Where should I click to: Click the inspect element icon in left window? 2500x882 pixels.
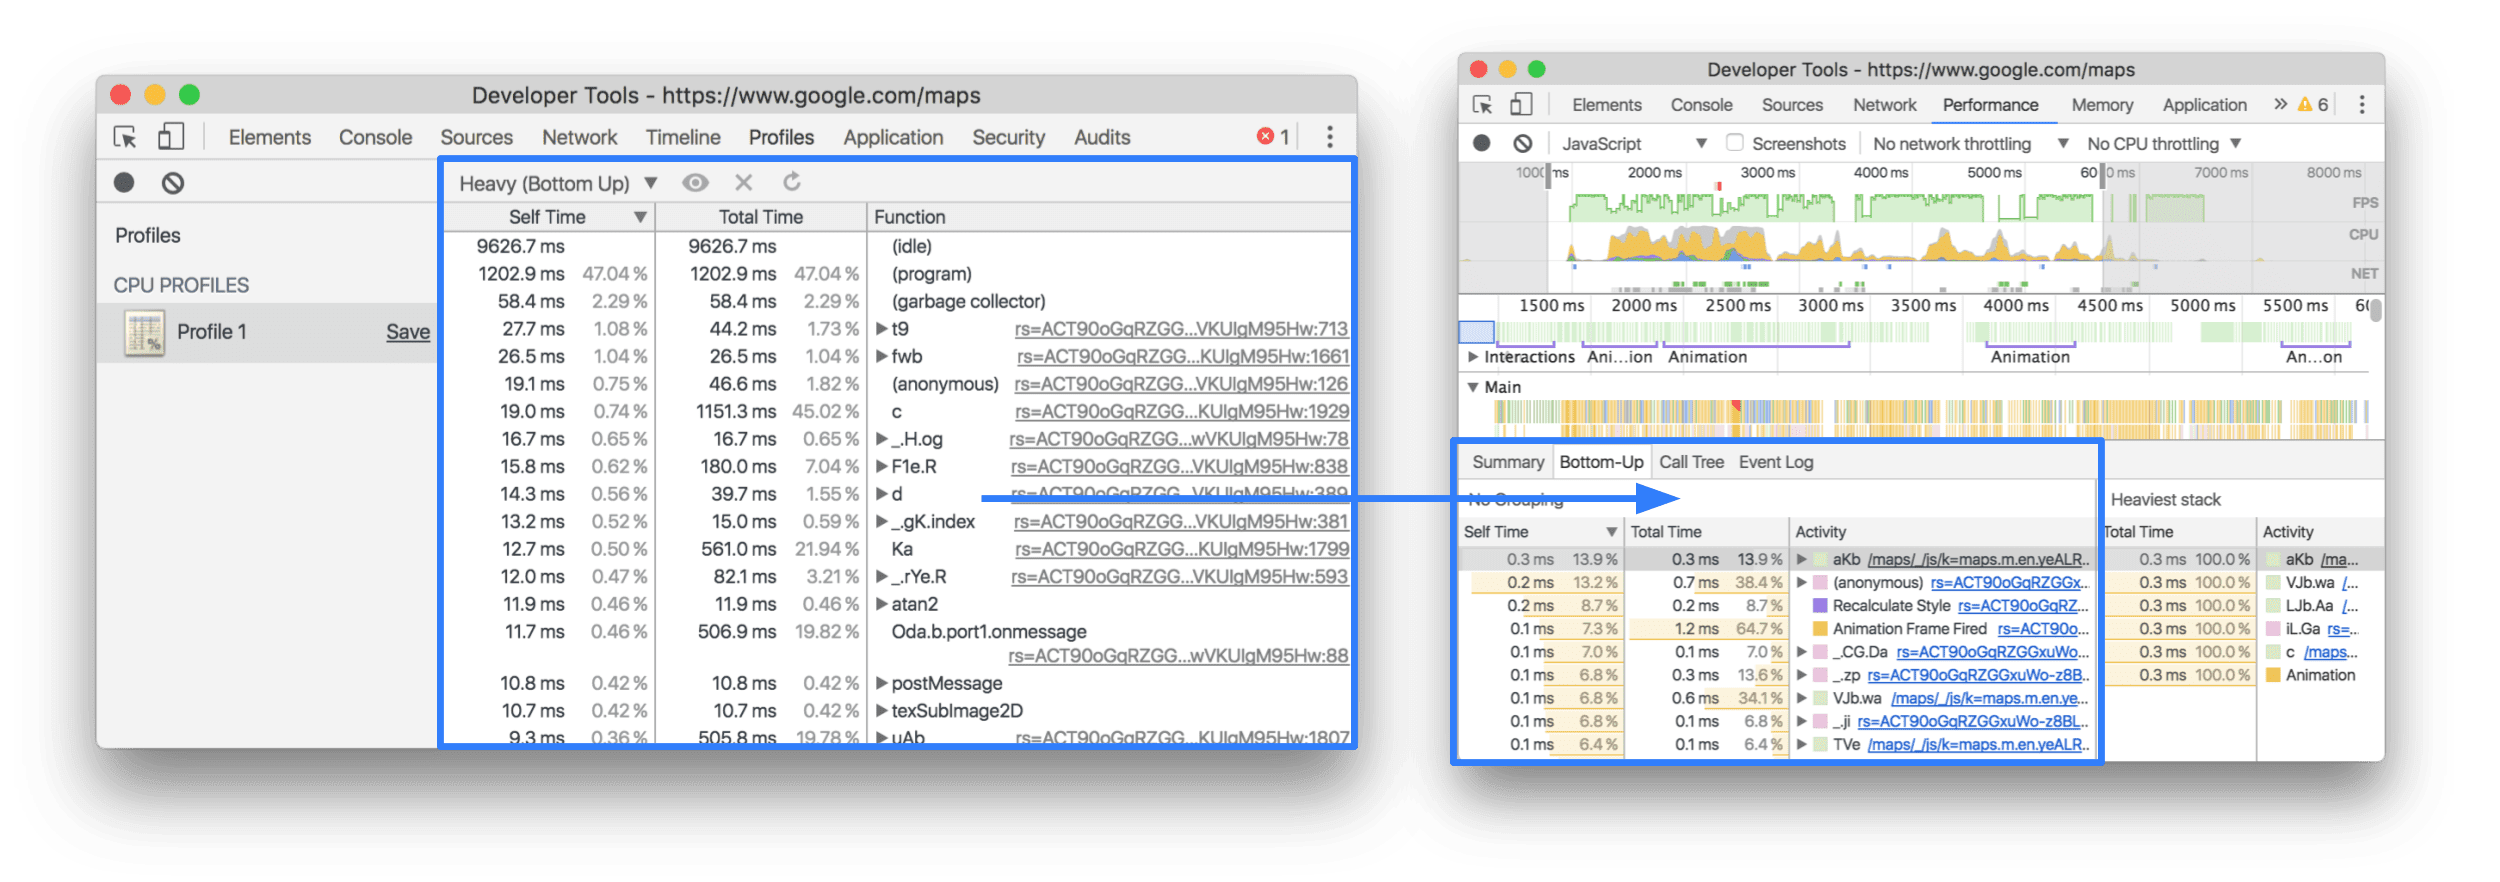(x=125, y=137)
